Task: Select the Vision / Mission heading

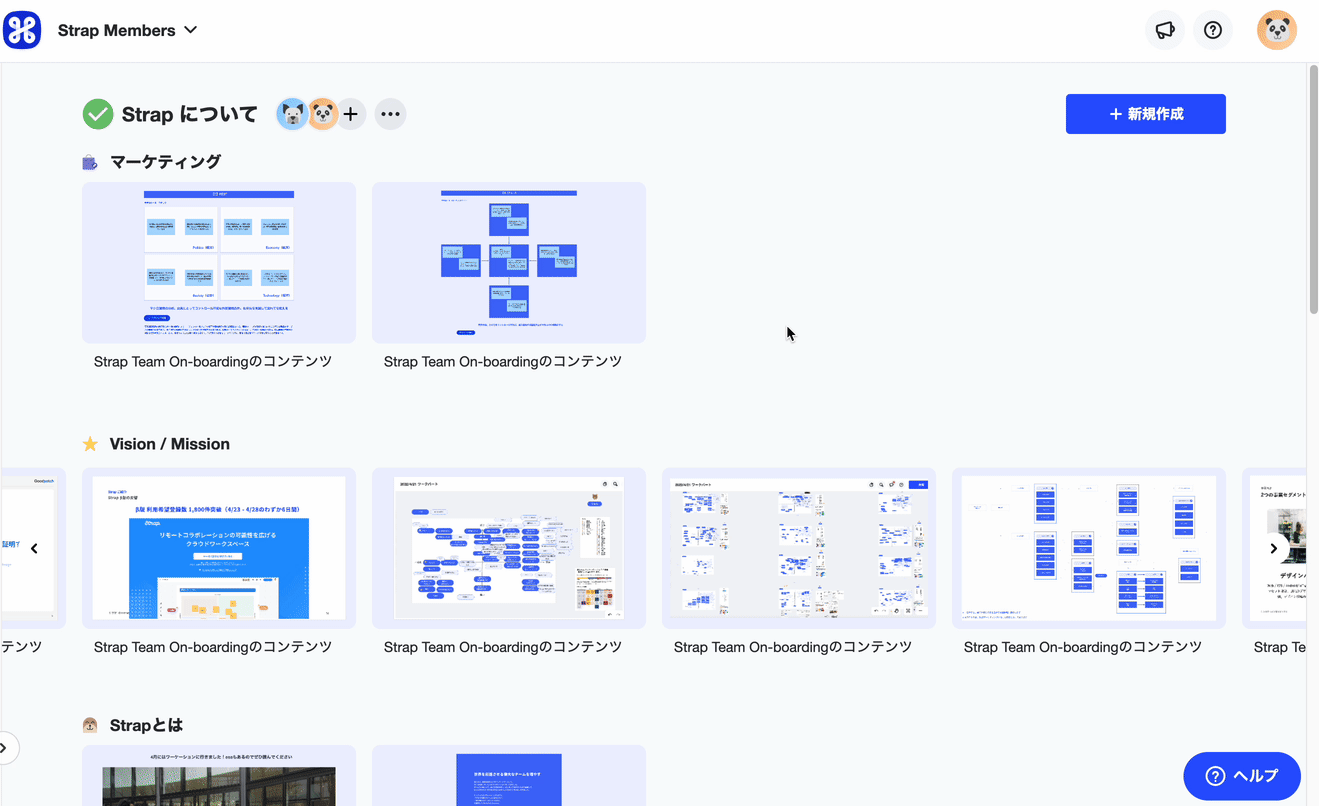Action: point(170,444)
